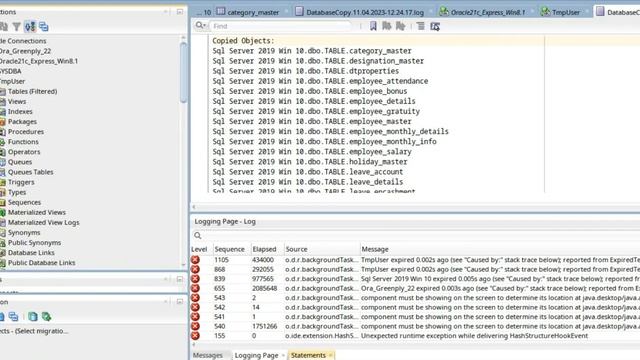640x360 pixels.
Task: Click error icon for sequence 155
Action: coord(196,336)
